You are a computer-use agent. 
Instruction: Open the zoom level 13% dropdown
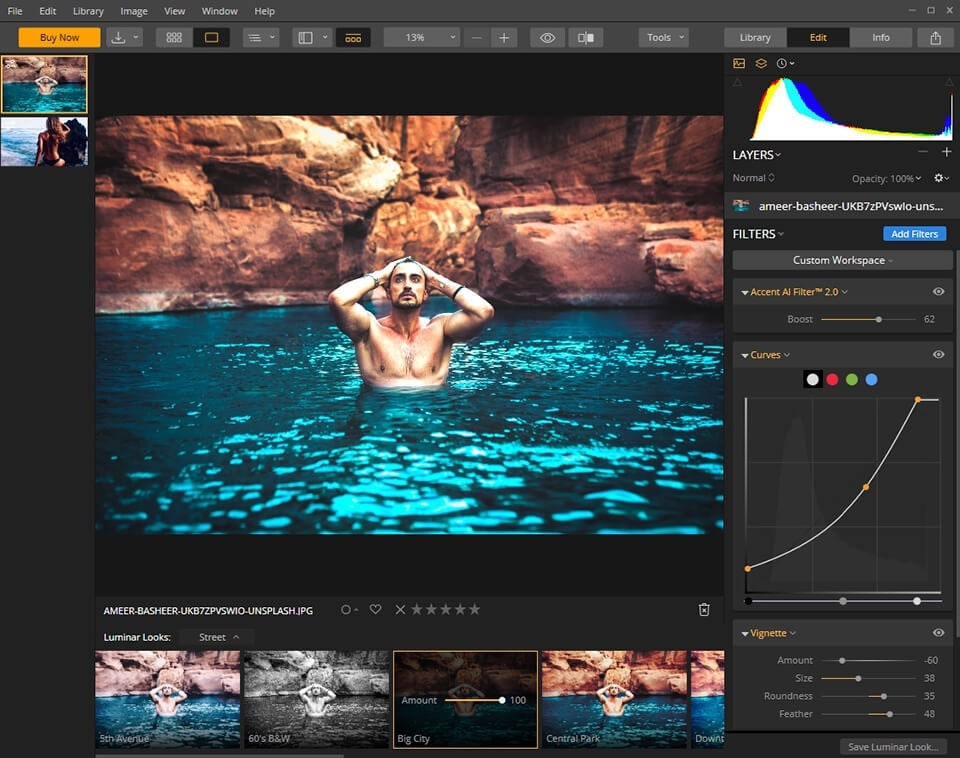pyautogui.click(x=422, y=38)
